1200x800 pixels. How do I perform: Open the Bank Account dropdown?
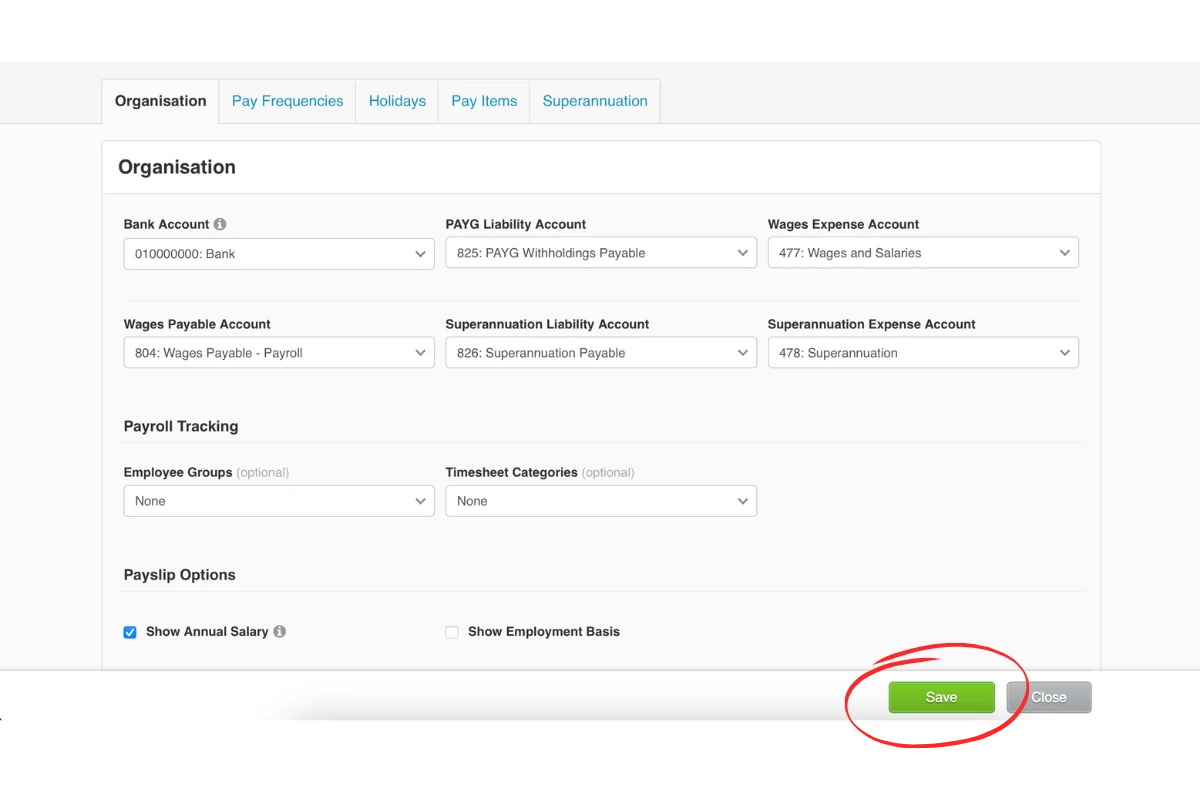point(279,254)
